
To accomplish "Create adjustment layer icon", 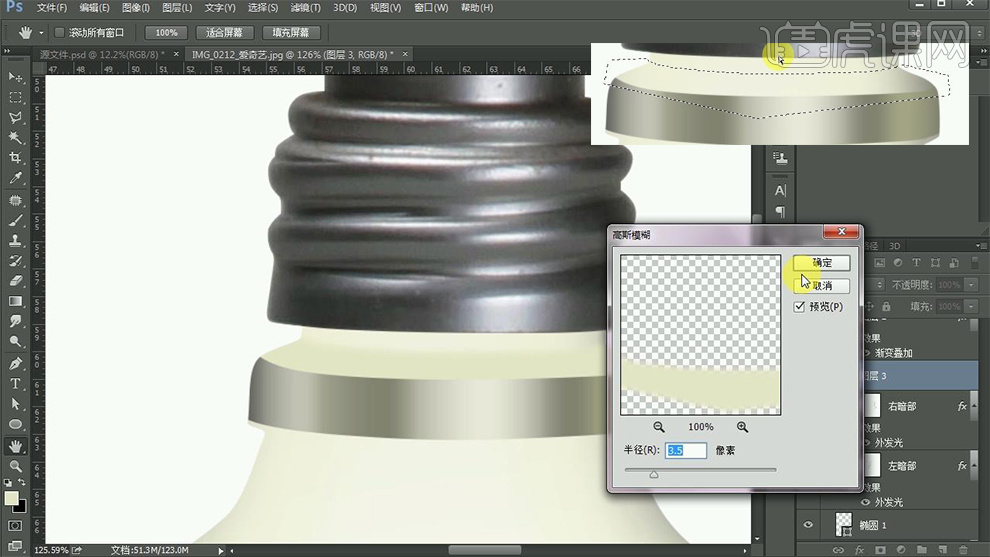I will [901, 550].
